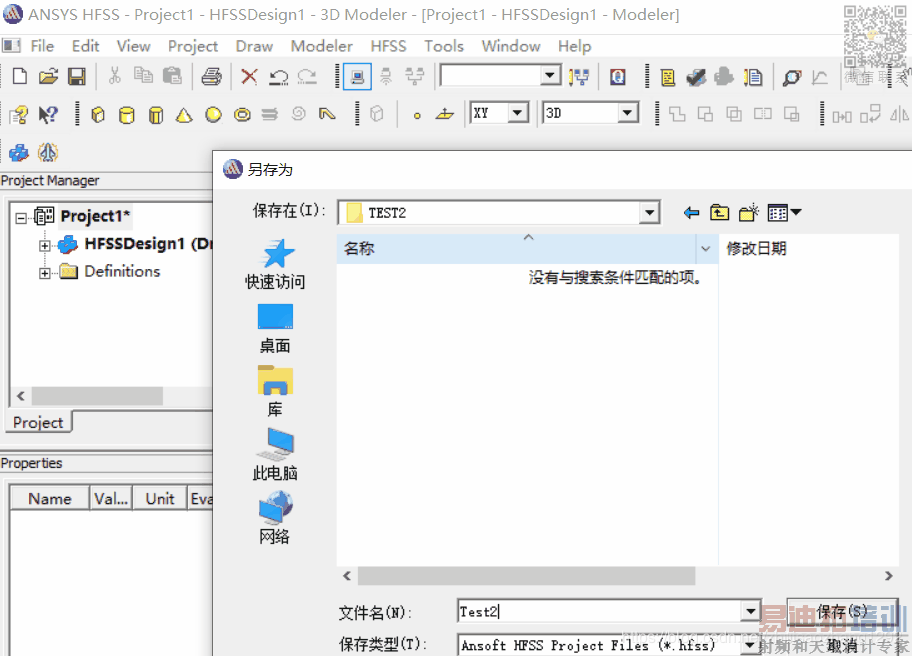Click the file name input field
This screenshot has width=912, height=656.
600,611
